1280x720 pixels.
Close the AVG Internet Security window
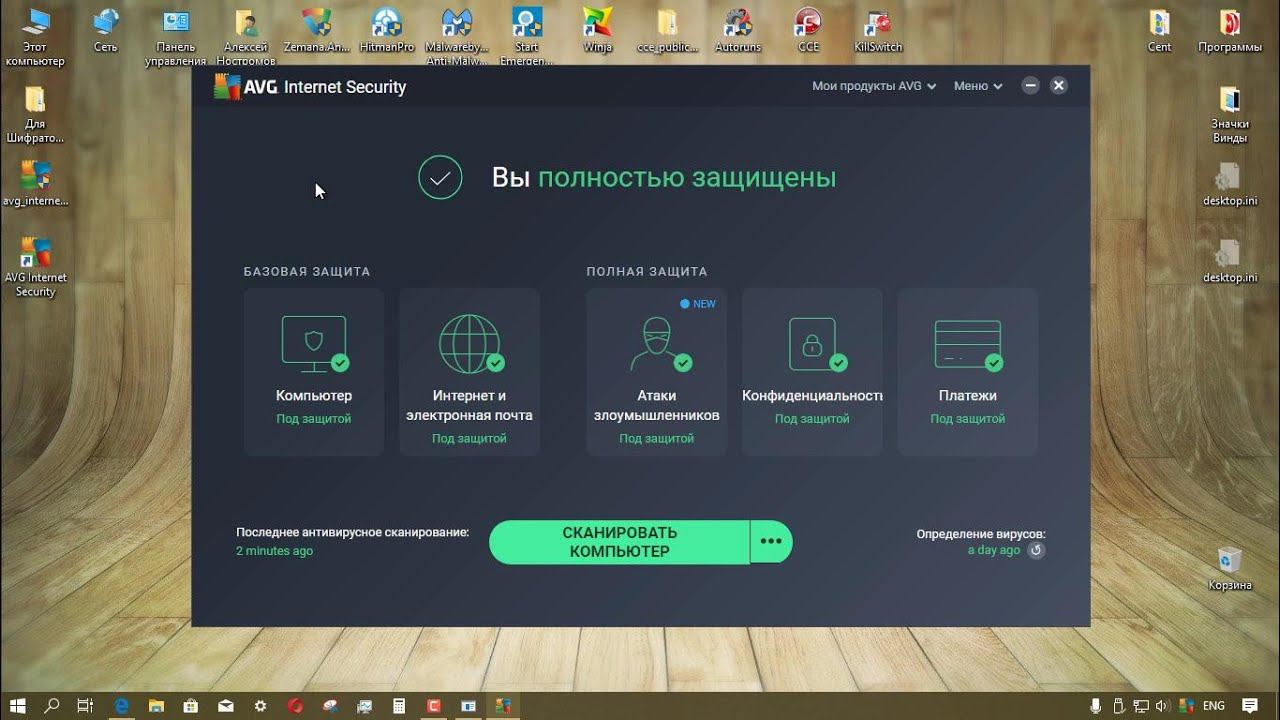tap(1059, 86)
